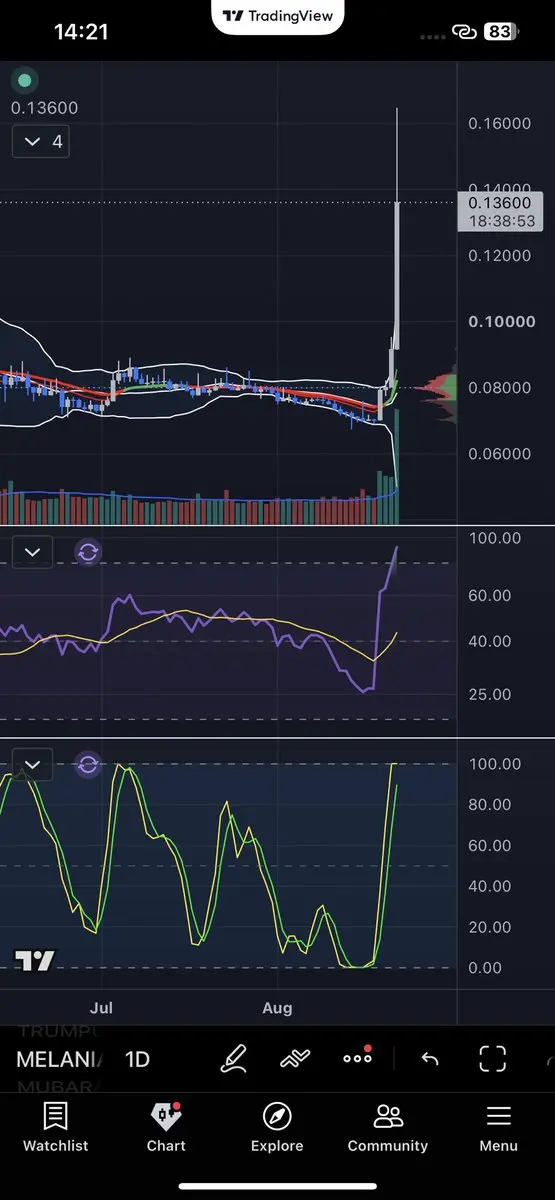Tap the stochastic 80.00 scale label
The height and width of the screenshot is (1200, 555).
(490, 805)
